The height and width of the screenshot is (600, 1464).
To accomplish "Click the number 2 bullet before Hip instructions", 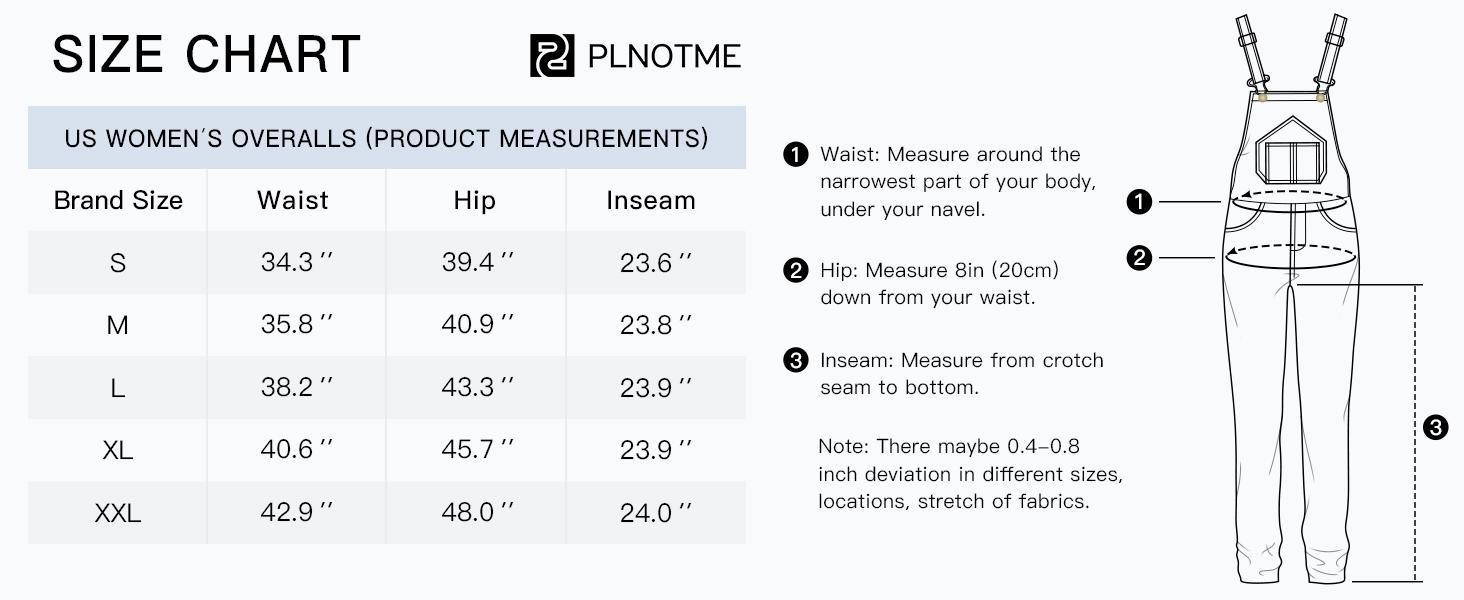I will [795, 270].
